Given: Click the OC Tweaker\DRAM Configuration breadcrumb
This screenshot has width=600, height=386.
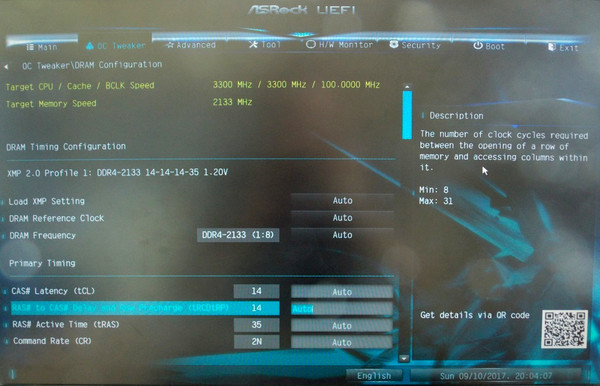Looking at the screenshot, I should 92,65.
